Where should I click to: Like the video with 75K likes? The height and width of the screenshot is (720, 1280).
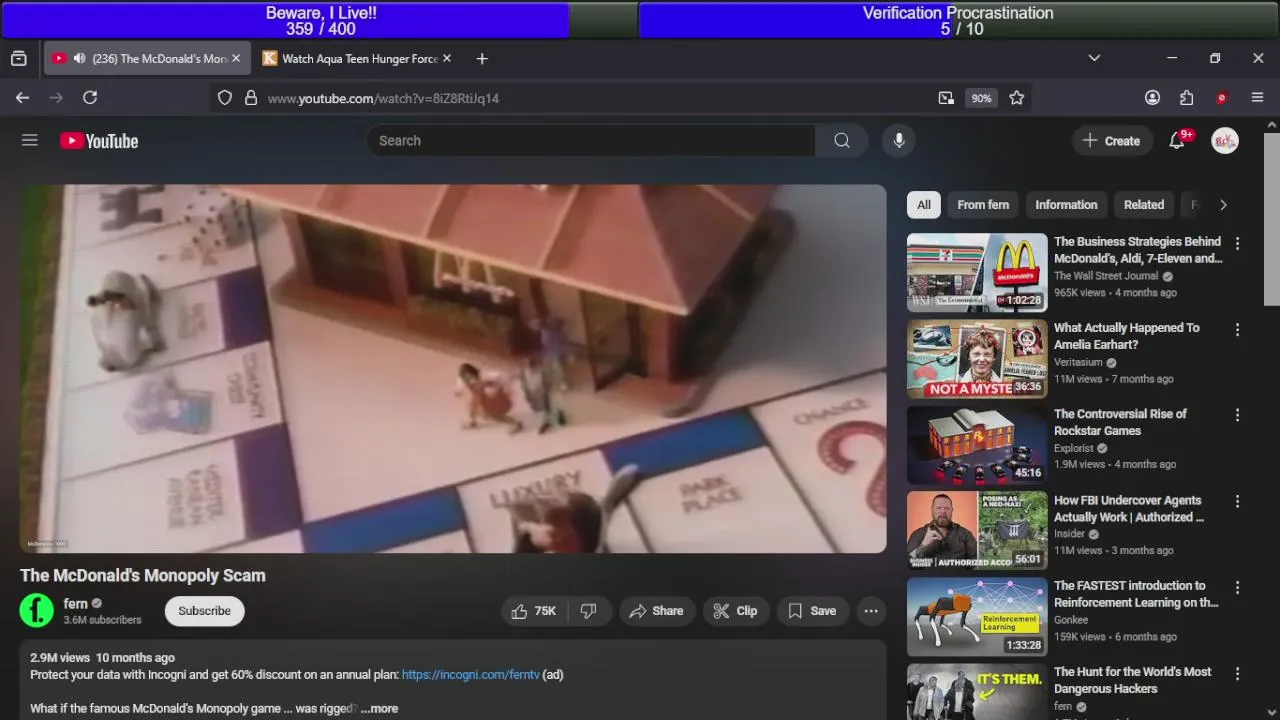click(x=535, y=611)
